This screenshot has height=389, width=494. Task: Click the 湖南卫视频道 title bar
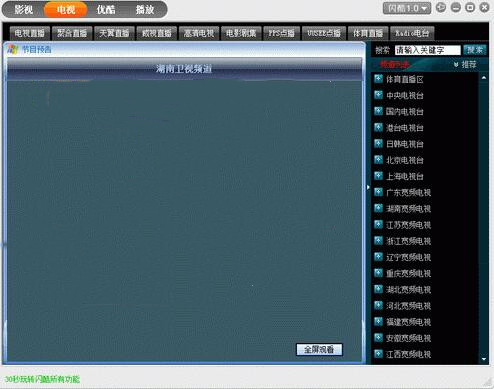click(x=184, y=69)
